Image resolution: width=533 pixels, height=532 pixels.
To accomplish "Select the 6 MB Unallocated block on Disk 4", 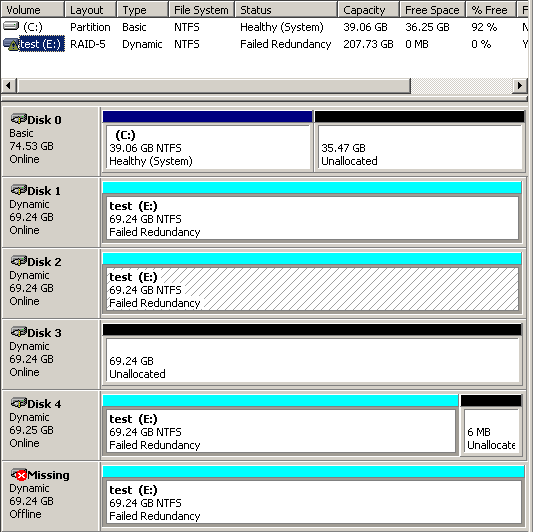I will click(491, 431).
